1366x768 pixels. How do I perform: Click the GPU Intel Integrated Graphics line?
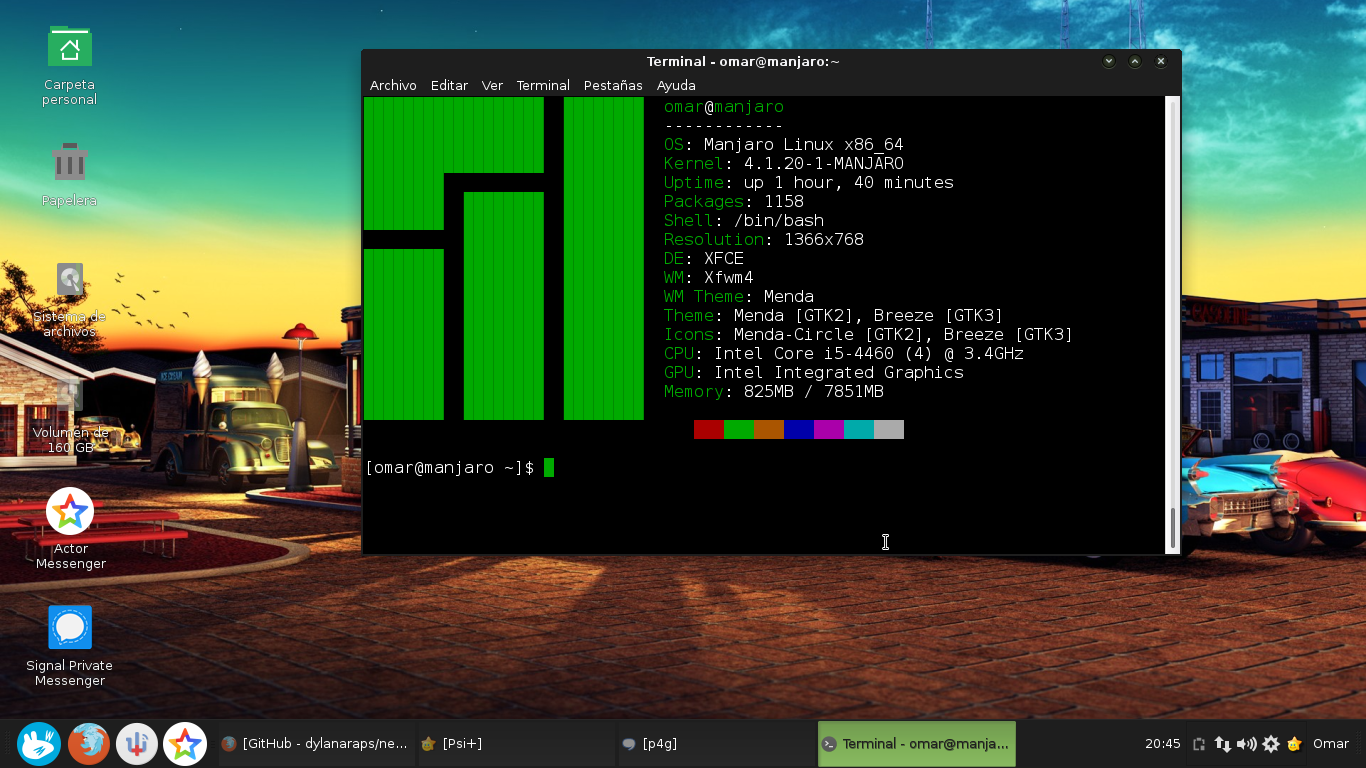point(814,372)
